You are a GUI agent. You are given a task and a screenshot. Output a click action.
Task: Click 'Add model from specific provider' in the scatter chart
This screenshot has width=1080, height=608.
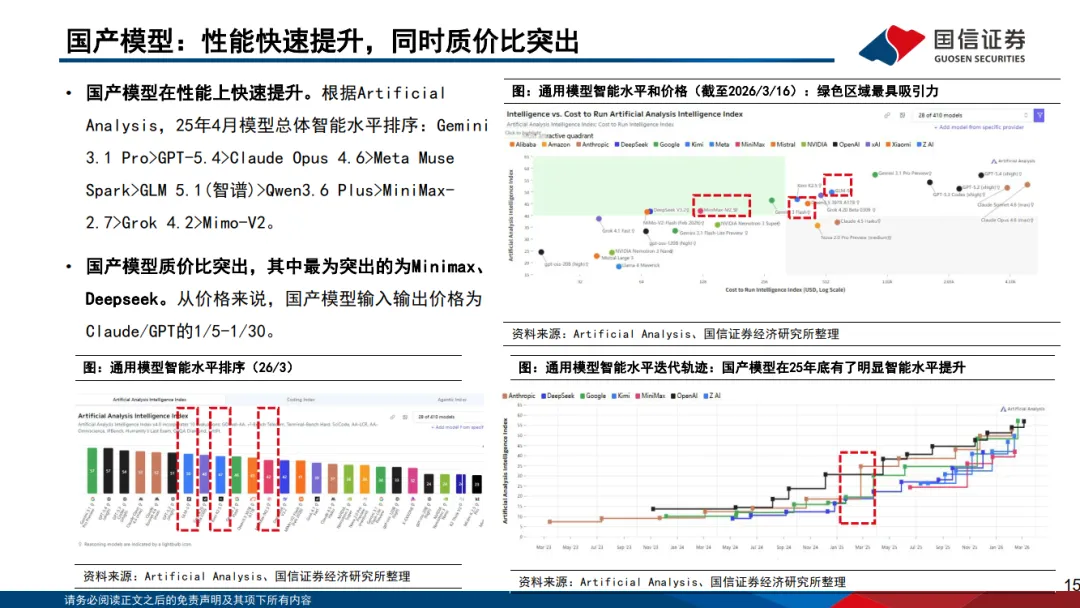979,127
